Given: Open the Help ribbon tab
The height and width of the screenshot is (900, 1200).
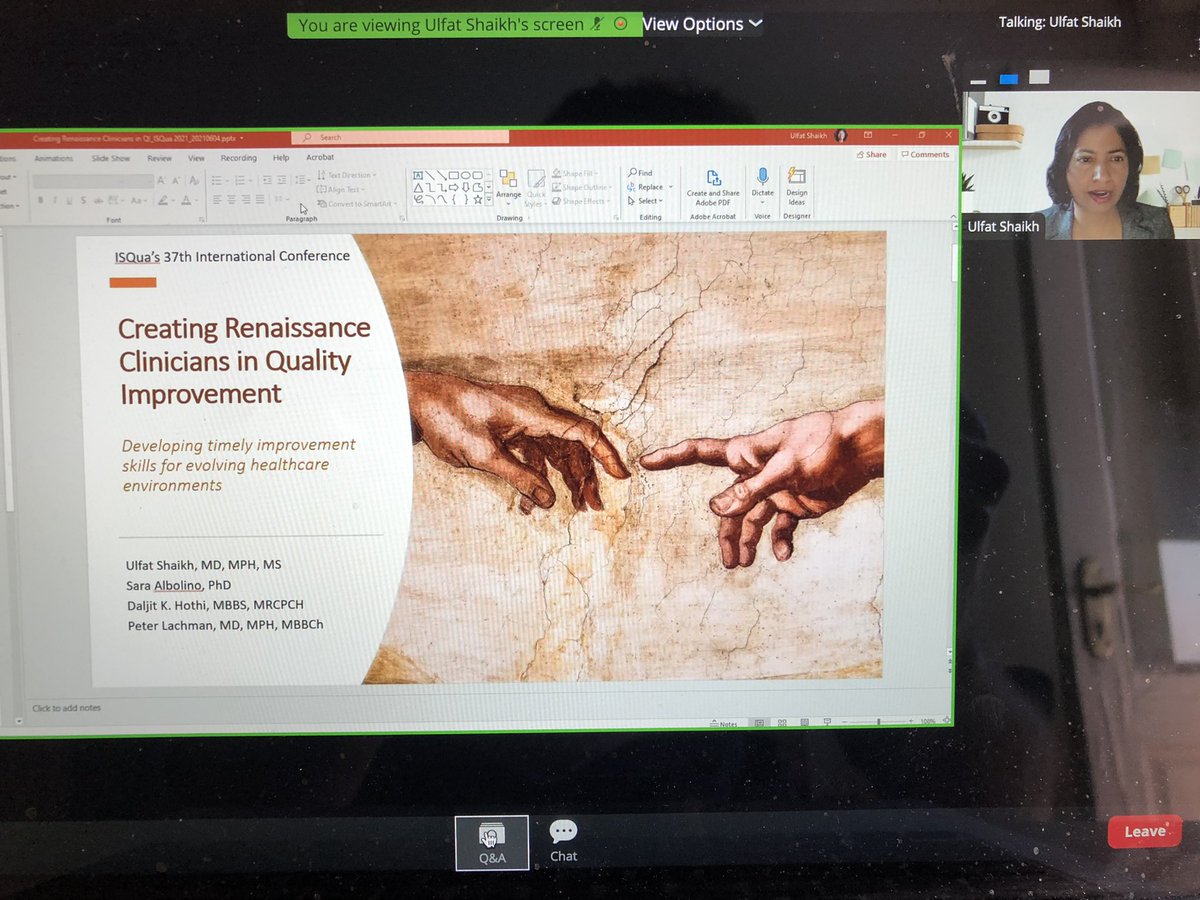Looking at the screenshot, I should click(281, 158).
